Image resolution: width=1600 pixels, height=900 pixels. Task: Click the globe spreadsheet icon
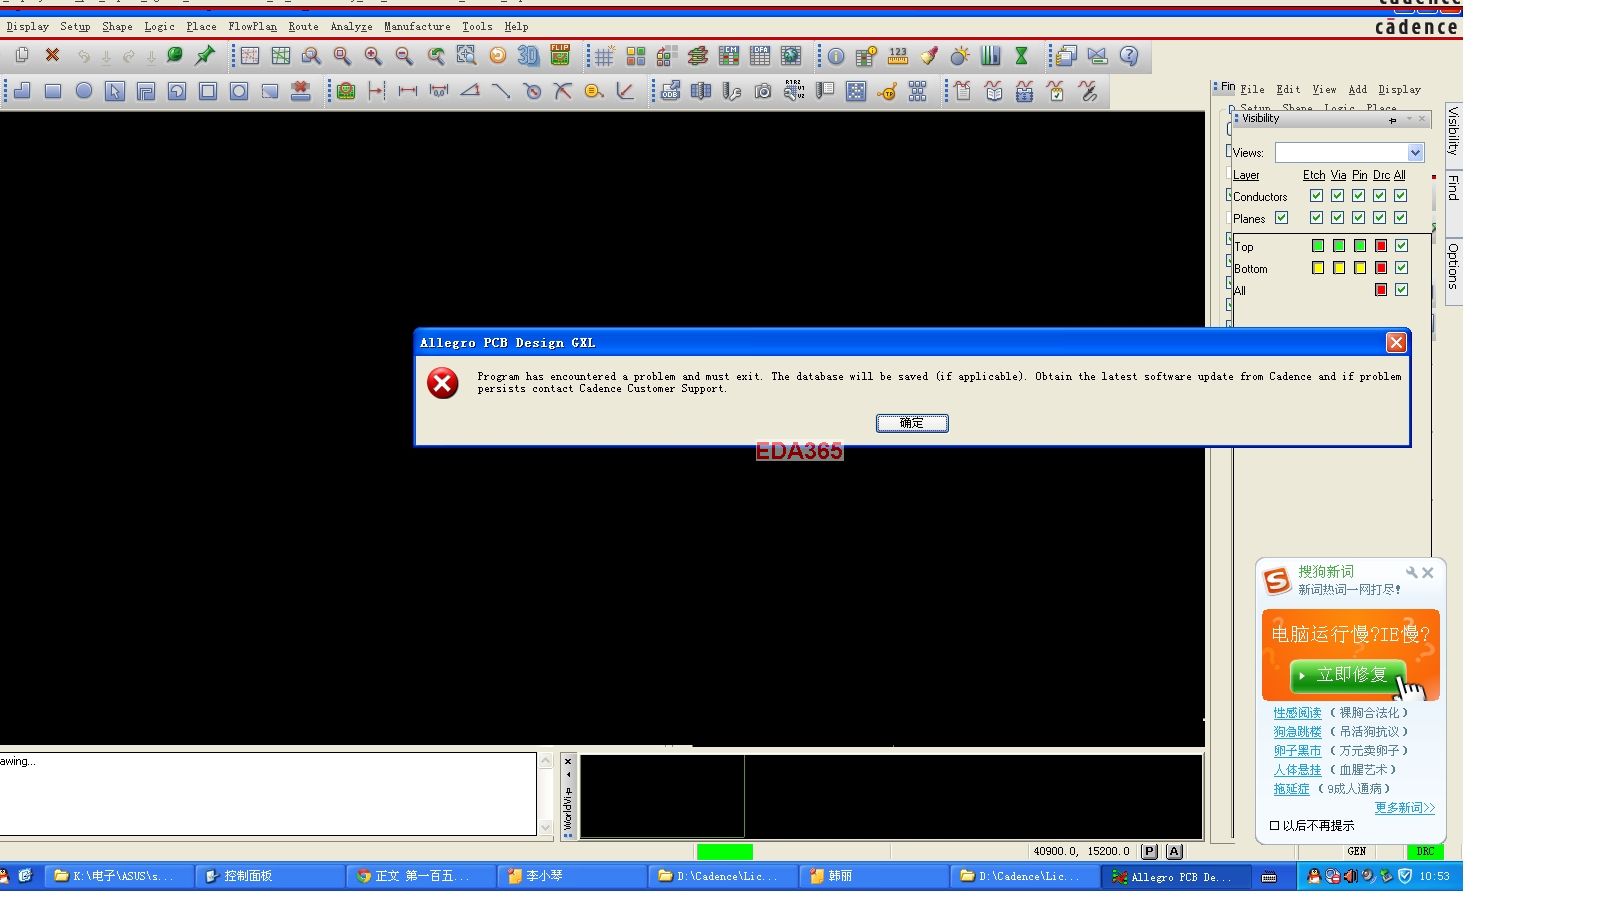(x=791, y=56)
